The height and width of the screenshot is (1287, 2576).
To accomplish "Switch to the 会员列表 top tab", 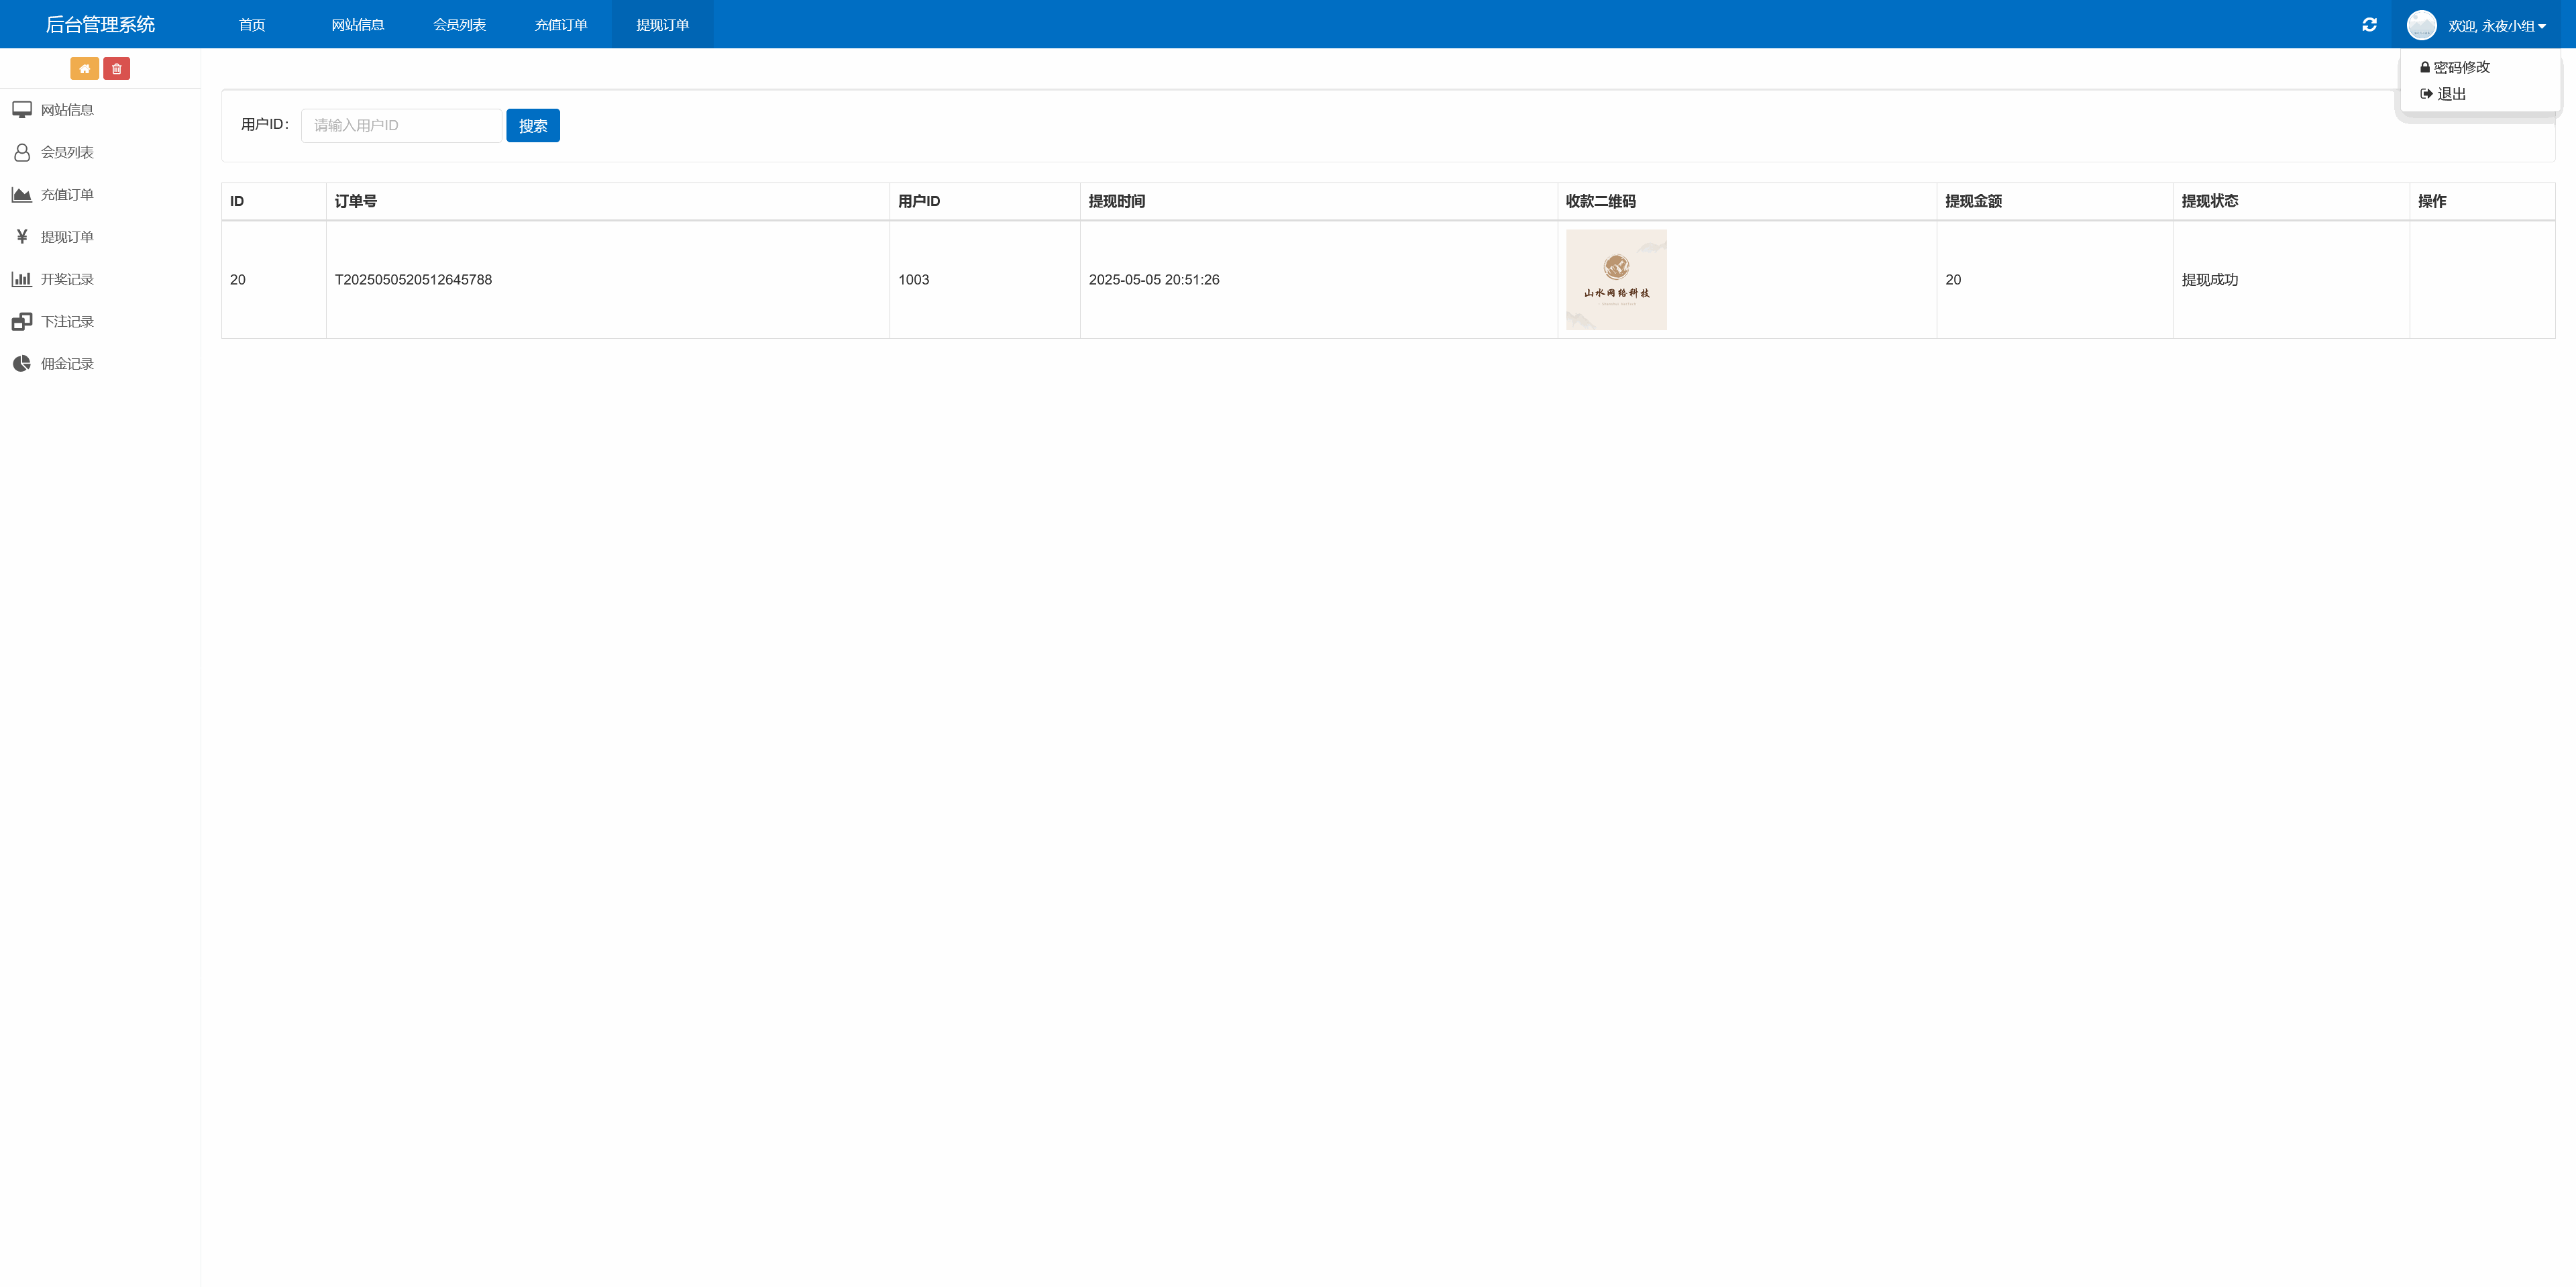I will [459, 25].
